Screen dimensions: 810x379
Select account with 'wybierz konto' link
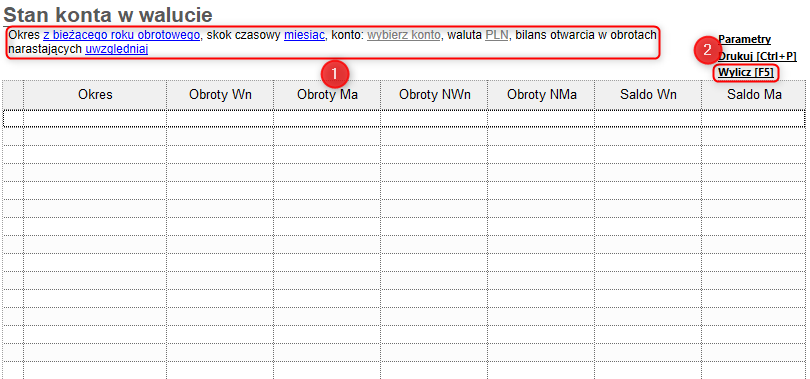[x=404, y=35]
